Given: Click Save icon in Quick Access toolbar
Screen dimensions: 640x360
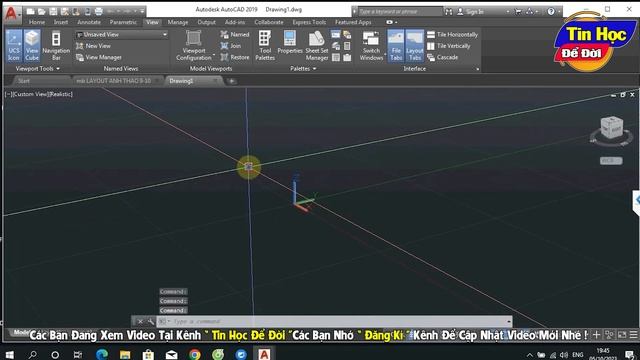Looking at the screenshot, I should tap(53, 11).
